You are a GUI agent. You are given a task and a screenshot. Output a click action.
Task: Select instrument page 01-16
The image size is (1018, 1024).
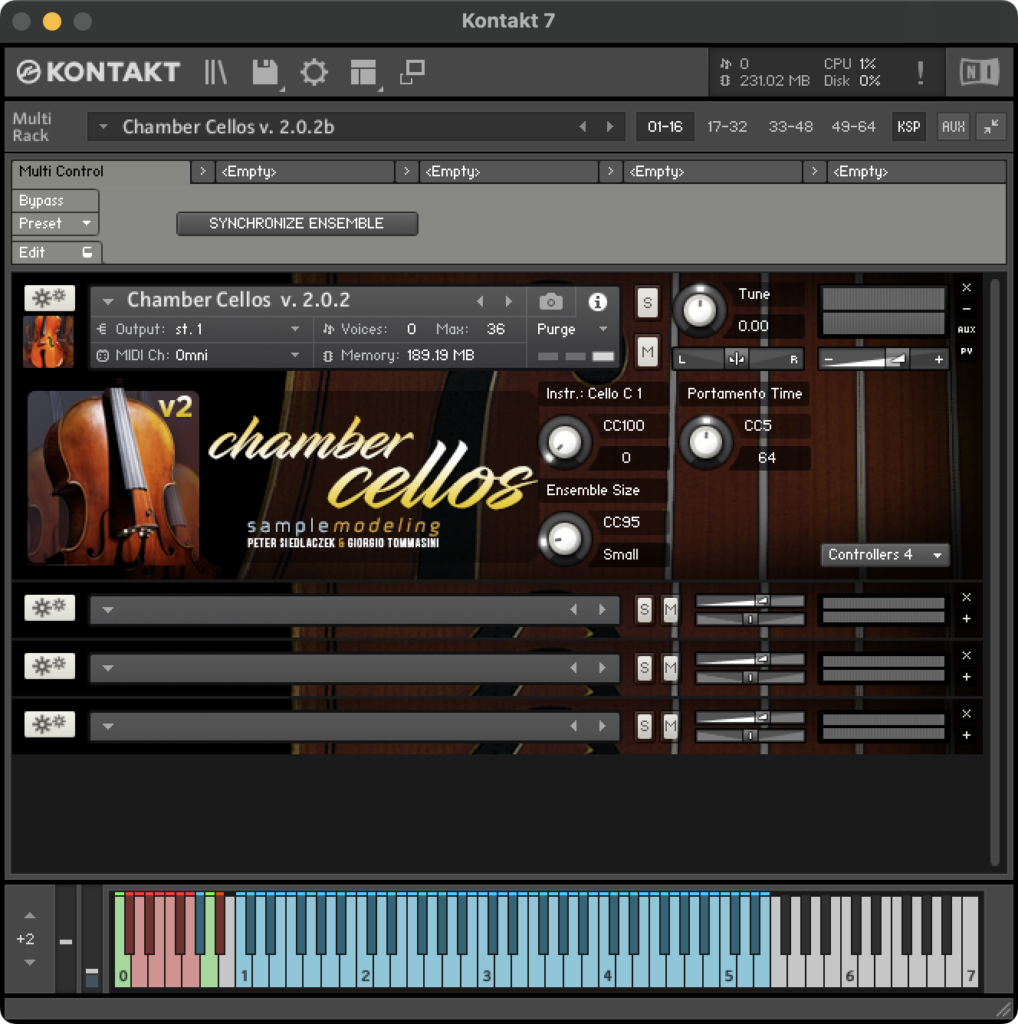click(x=665, y=127)
